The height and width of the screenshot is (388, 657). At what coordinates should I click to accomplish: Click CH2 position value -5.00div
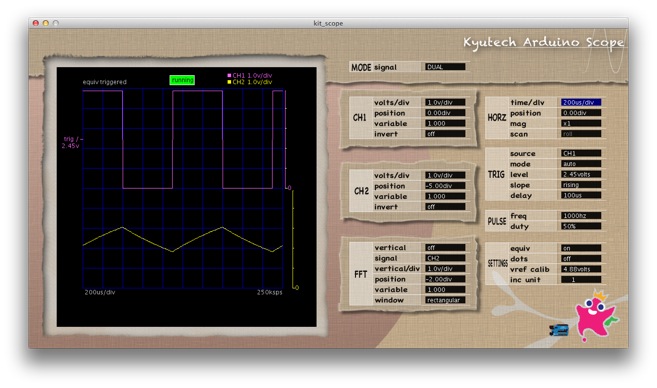[445, 186]
